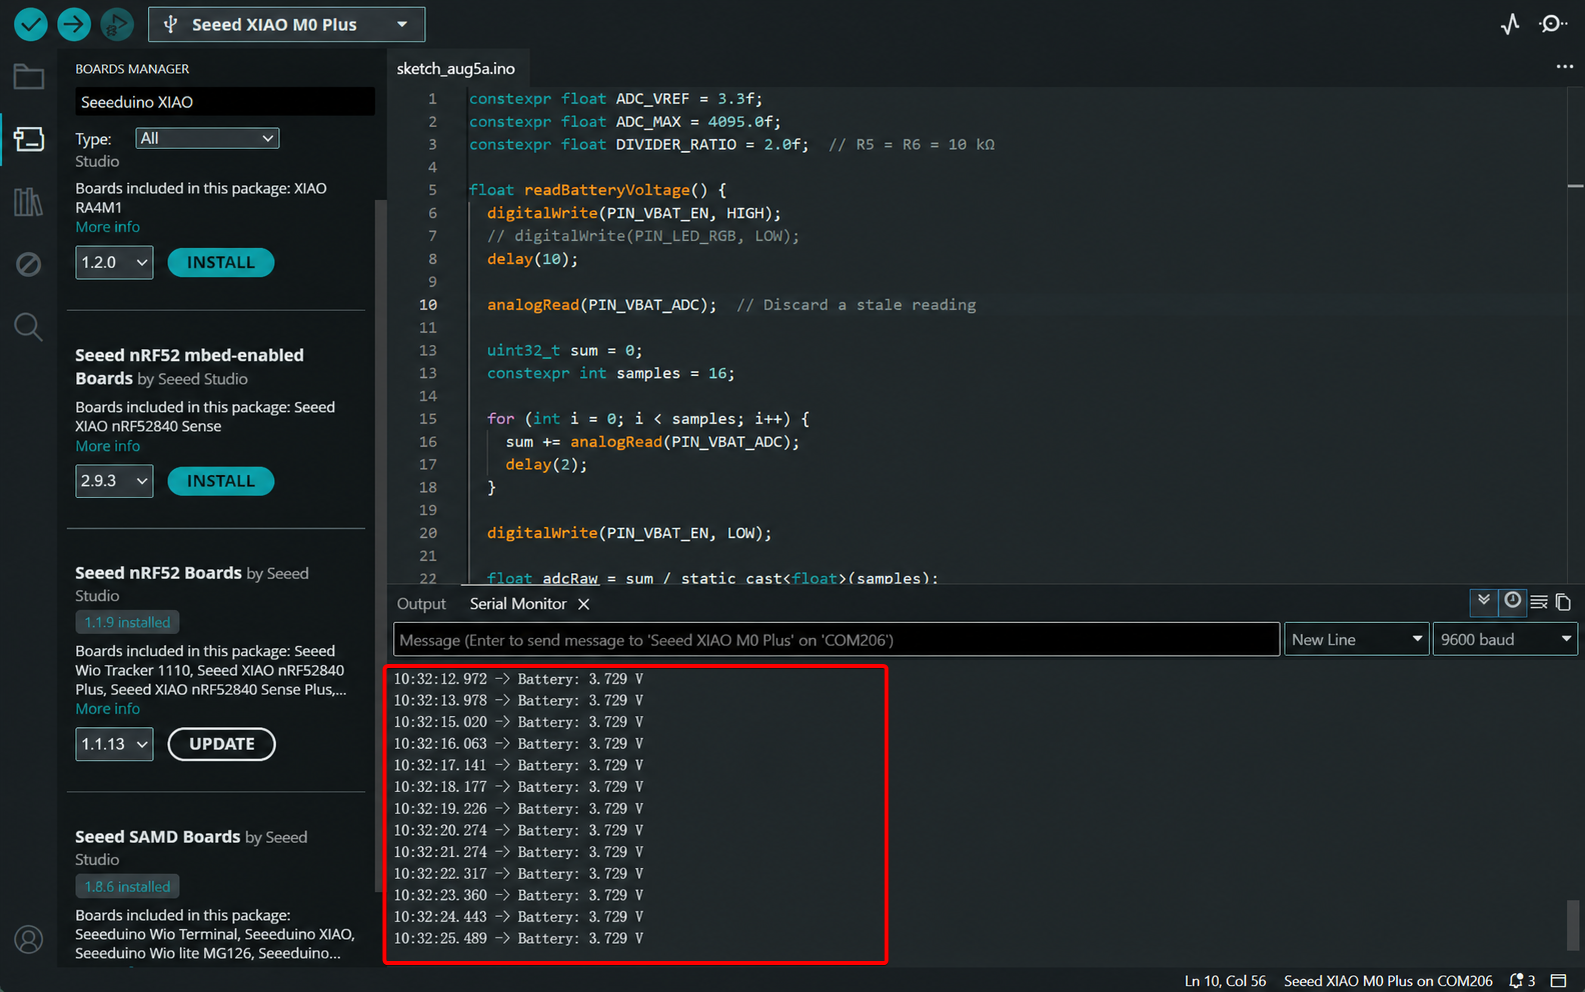The width and height of the screenshot is (1585, 992).
Task: Click line number 20 in the gutter
Action: click(x=428, y=533)
